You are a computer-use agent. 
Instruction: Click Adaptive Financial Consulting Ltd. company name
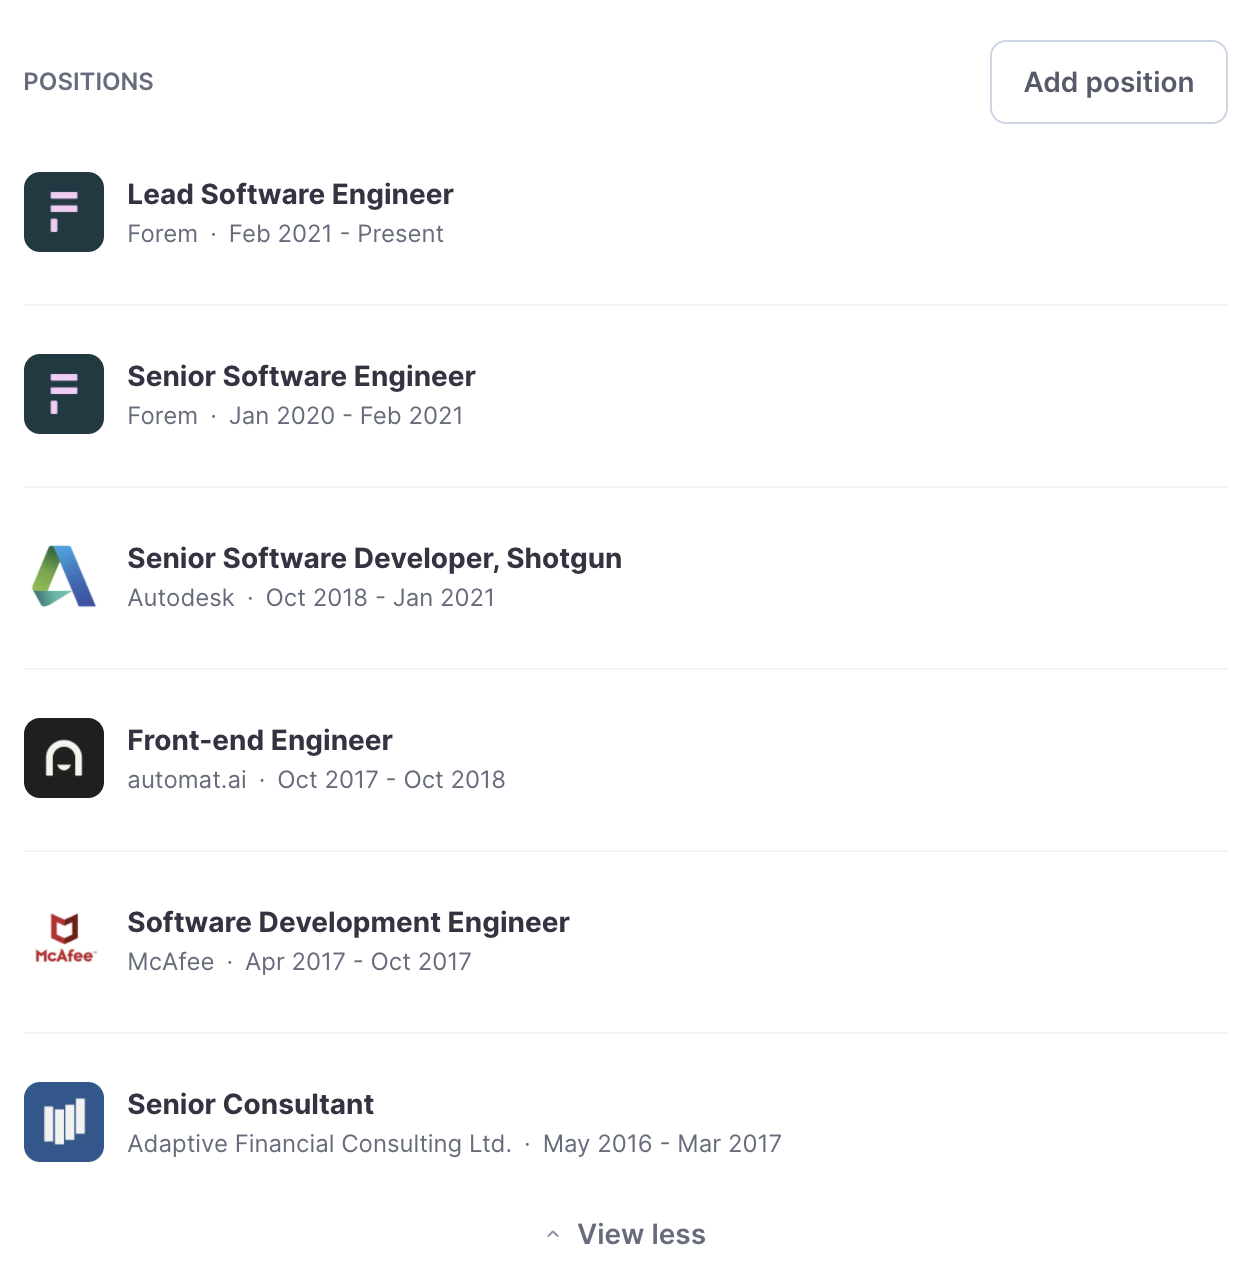[x=319, y=1144]
